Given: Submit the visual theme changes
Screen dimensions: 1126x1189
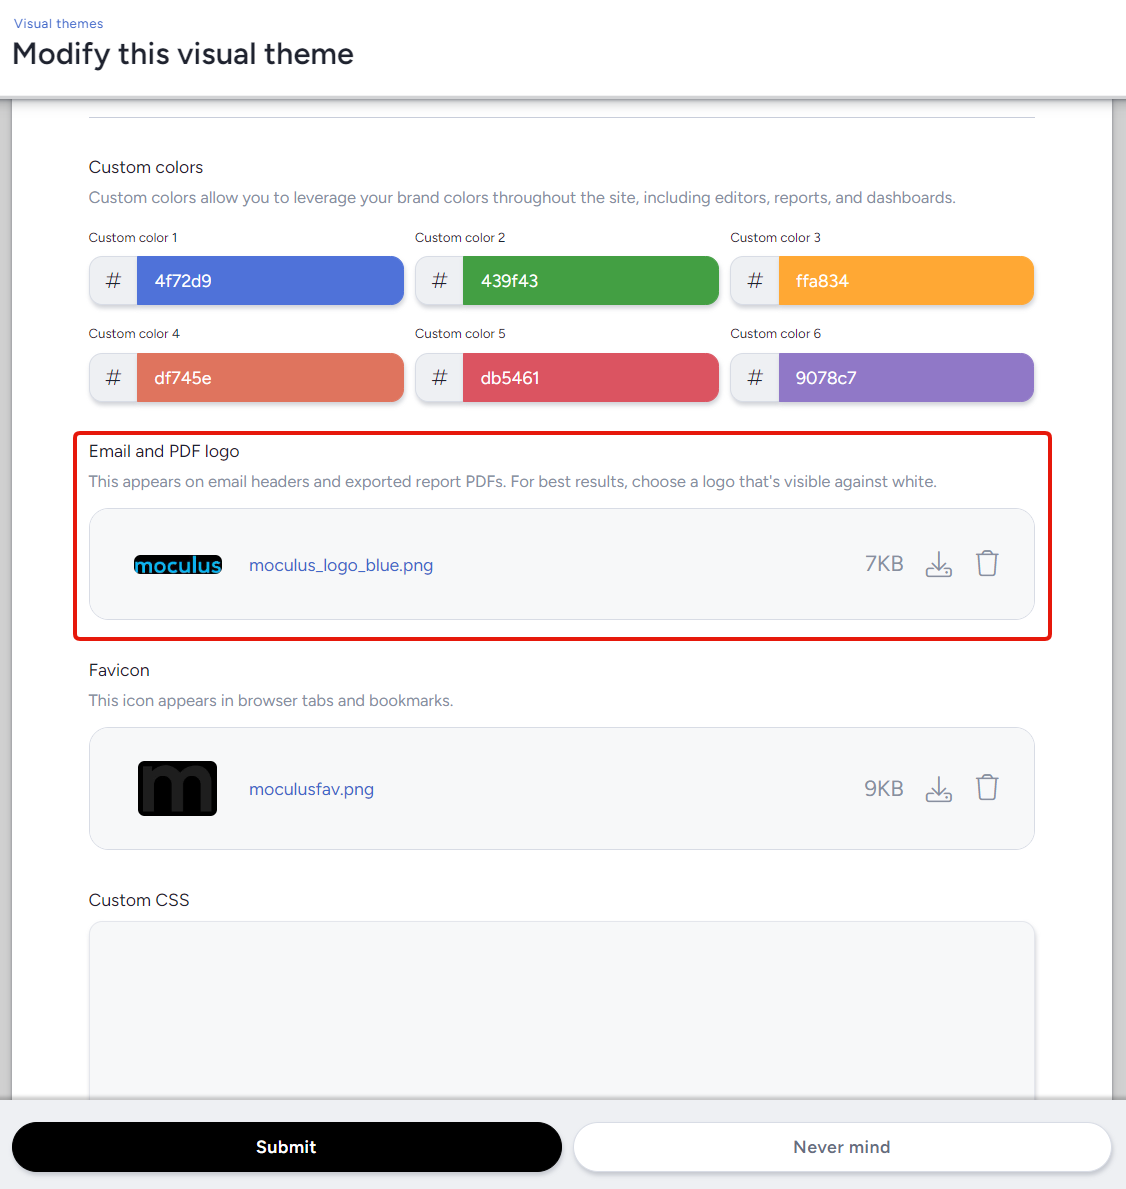Looking at the screenshot, I should [286, 1147].
